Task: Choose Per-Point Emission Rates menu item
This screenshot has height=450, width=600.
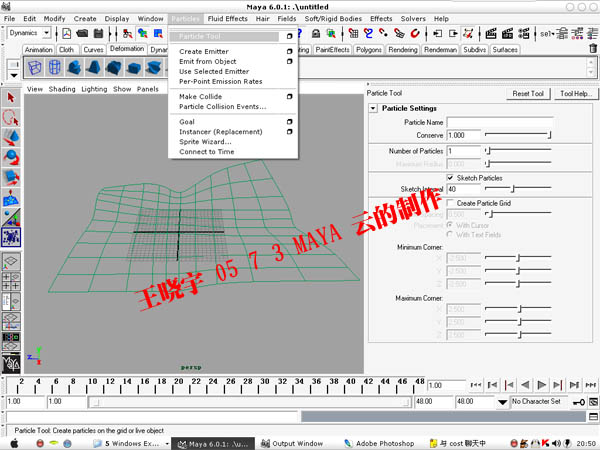Action: (x=221, y=82)
